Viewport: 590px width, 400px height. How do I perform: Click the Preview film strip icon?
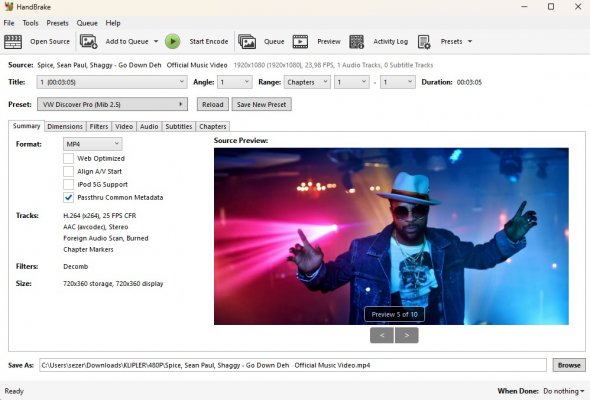[x=300, y=41]
